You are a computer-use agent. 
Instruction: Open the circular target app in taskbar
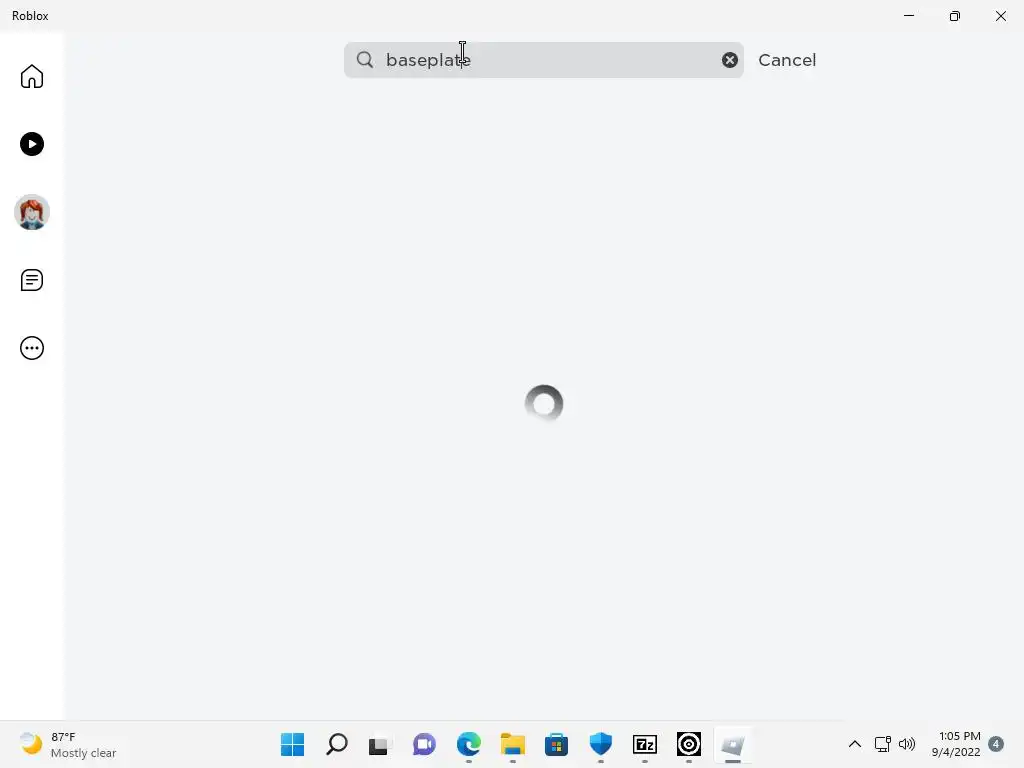pyautogui.click(x=689, y=744)
